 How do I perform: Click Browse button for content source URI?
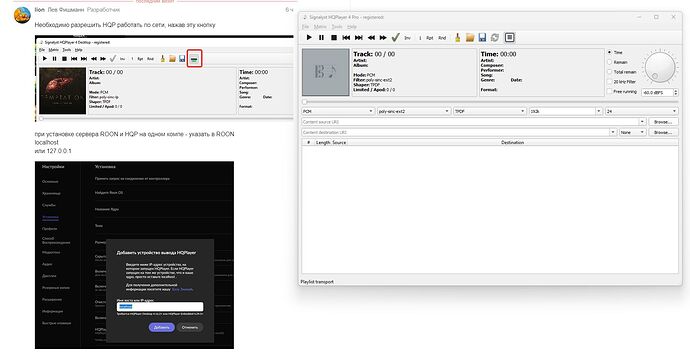coord(663,121)
